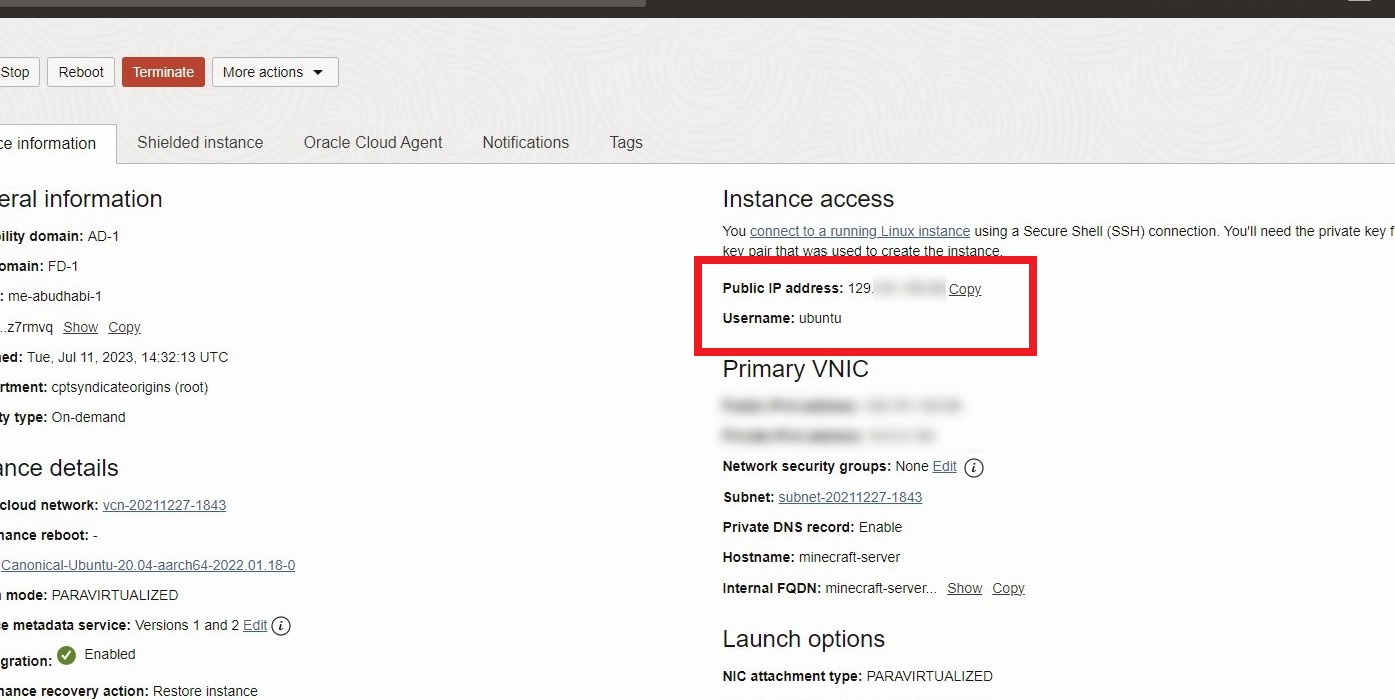Edit the network security groups

944,467
